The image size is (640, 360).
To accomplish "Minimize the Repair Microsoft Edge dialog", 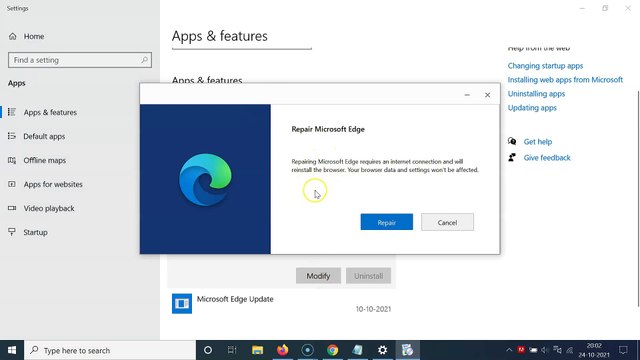I will pyautogui.click(x=467, y=95).
